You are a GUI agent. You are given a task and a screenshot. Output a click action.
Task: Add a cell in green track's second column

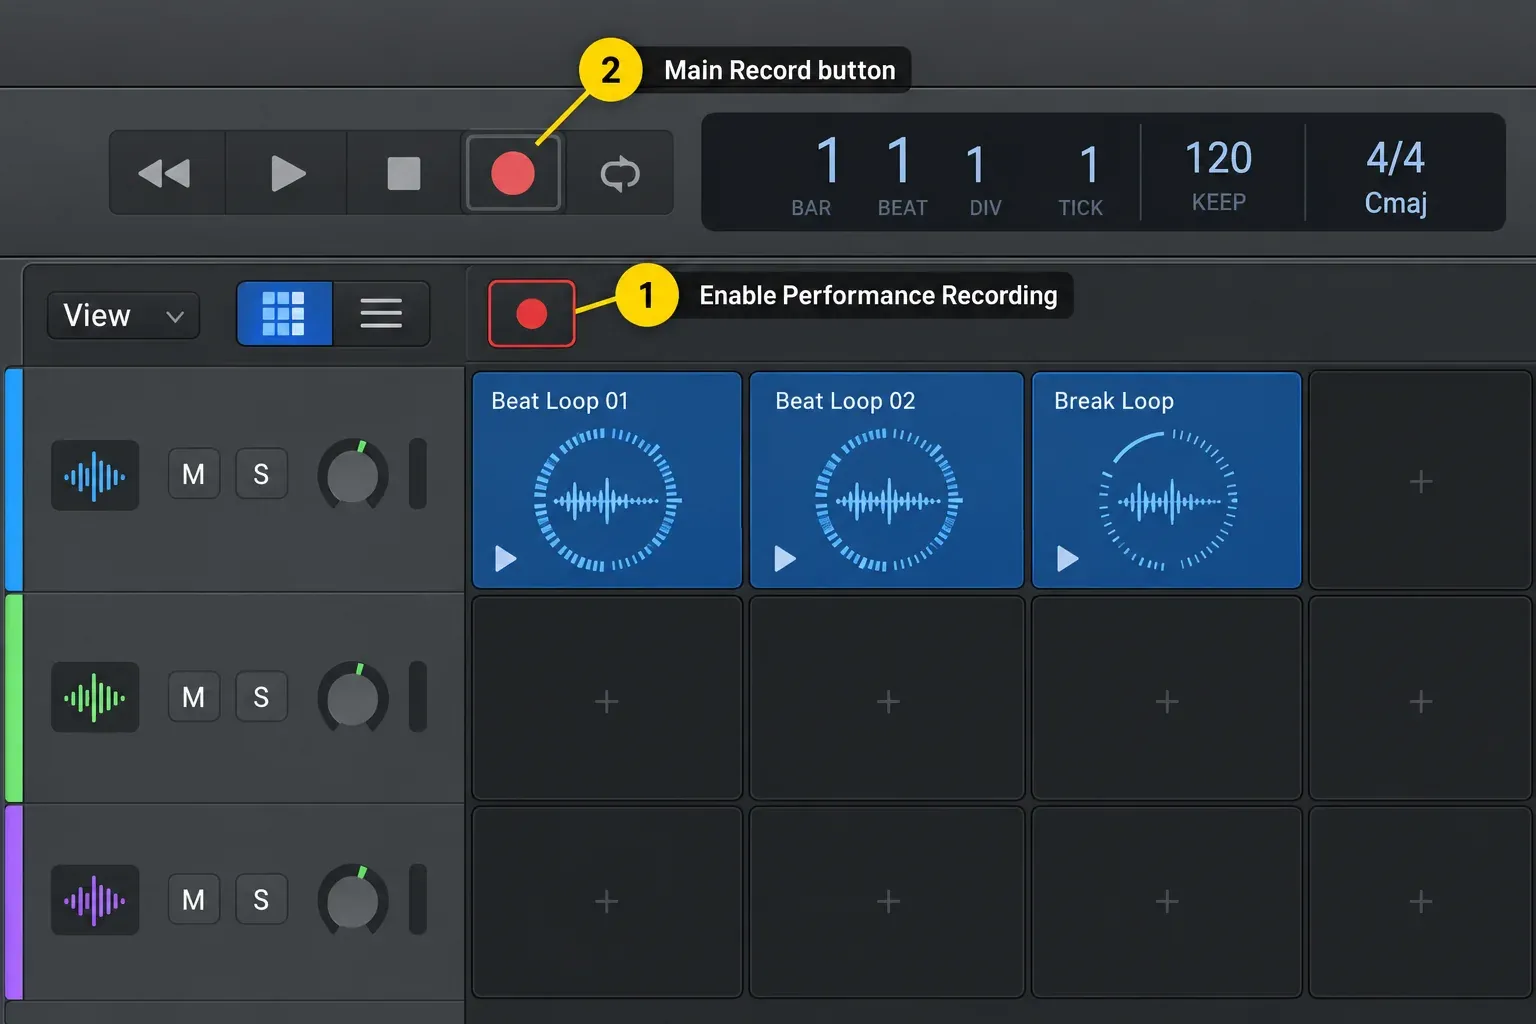[x=887, y=700]
